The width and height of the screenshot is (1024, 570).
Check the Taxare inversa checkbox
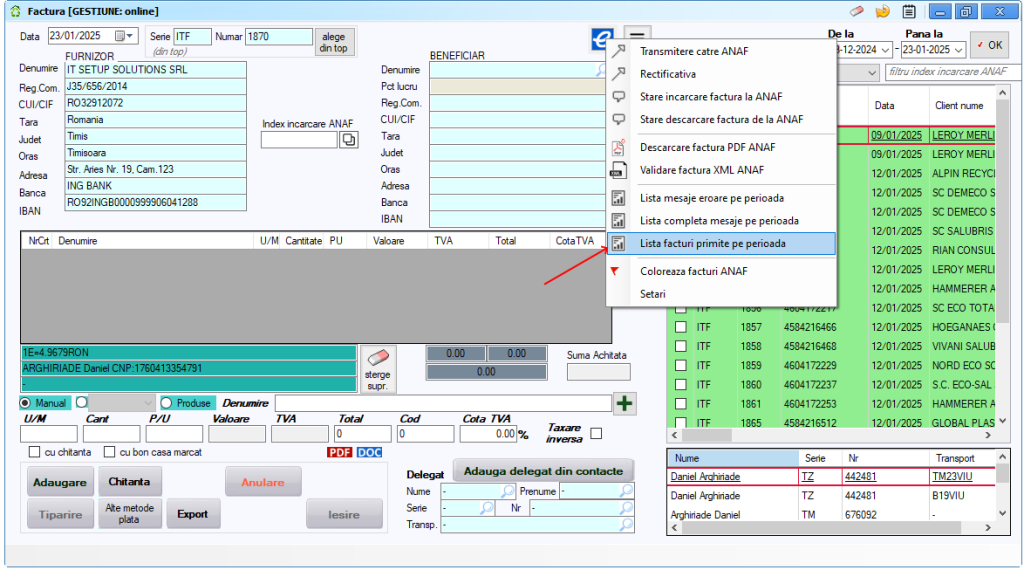click(x=596, y=434)
